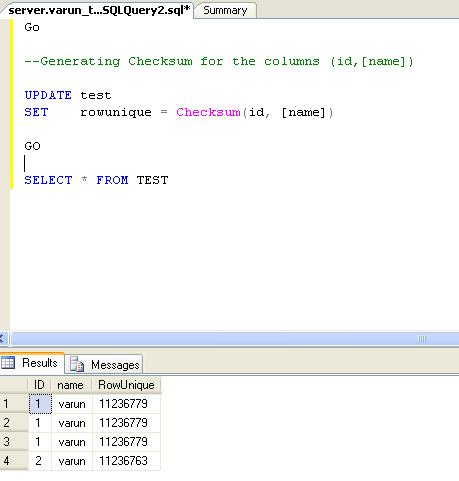
Task: Open the Messages tab
Action: click(x=104, y=365)
